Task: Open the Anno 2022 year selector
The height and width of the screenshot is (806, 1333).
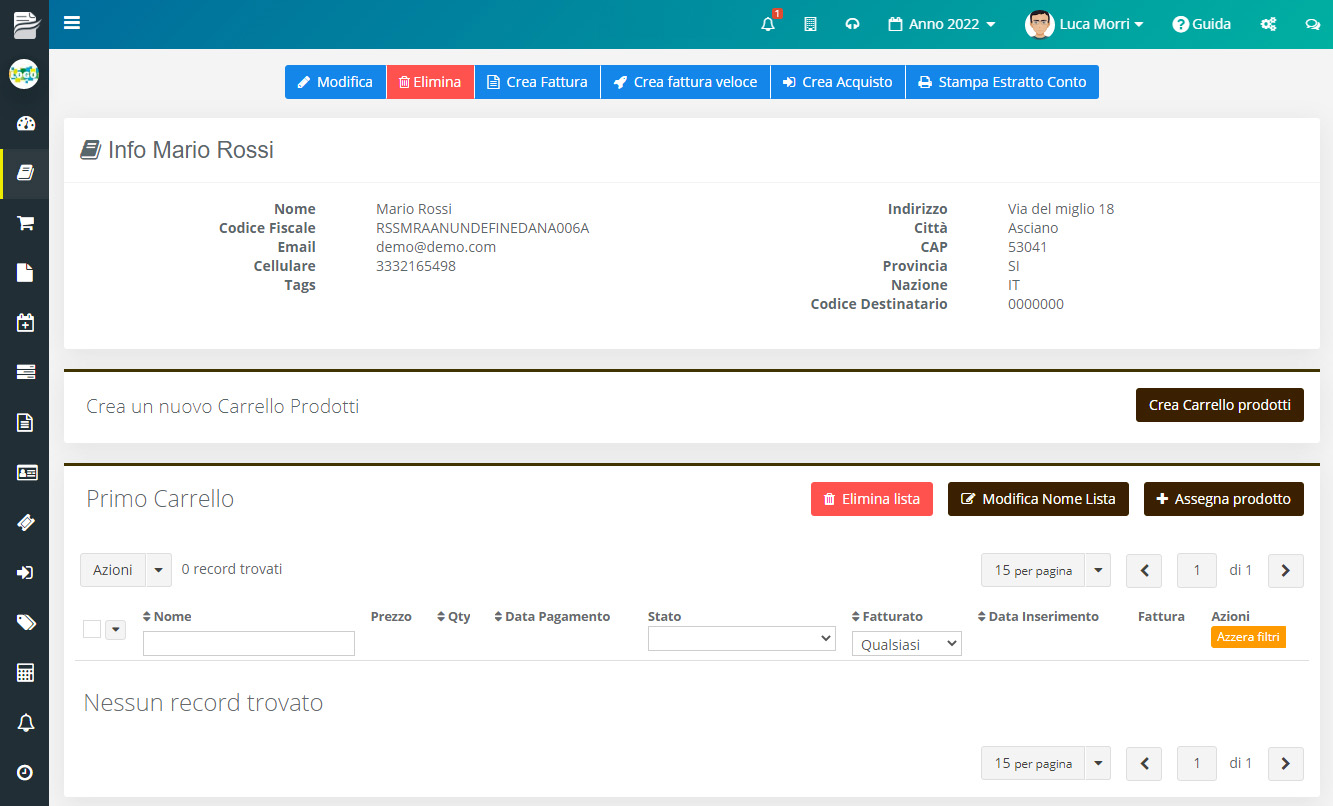Action: coord(942,24)
